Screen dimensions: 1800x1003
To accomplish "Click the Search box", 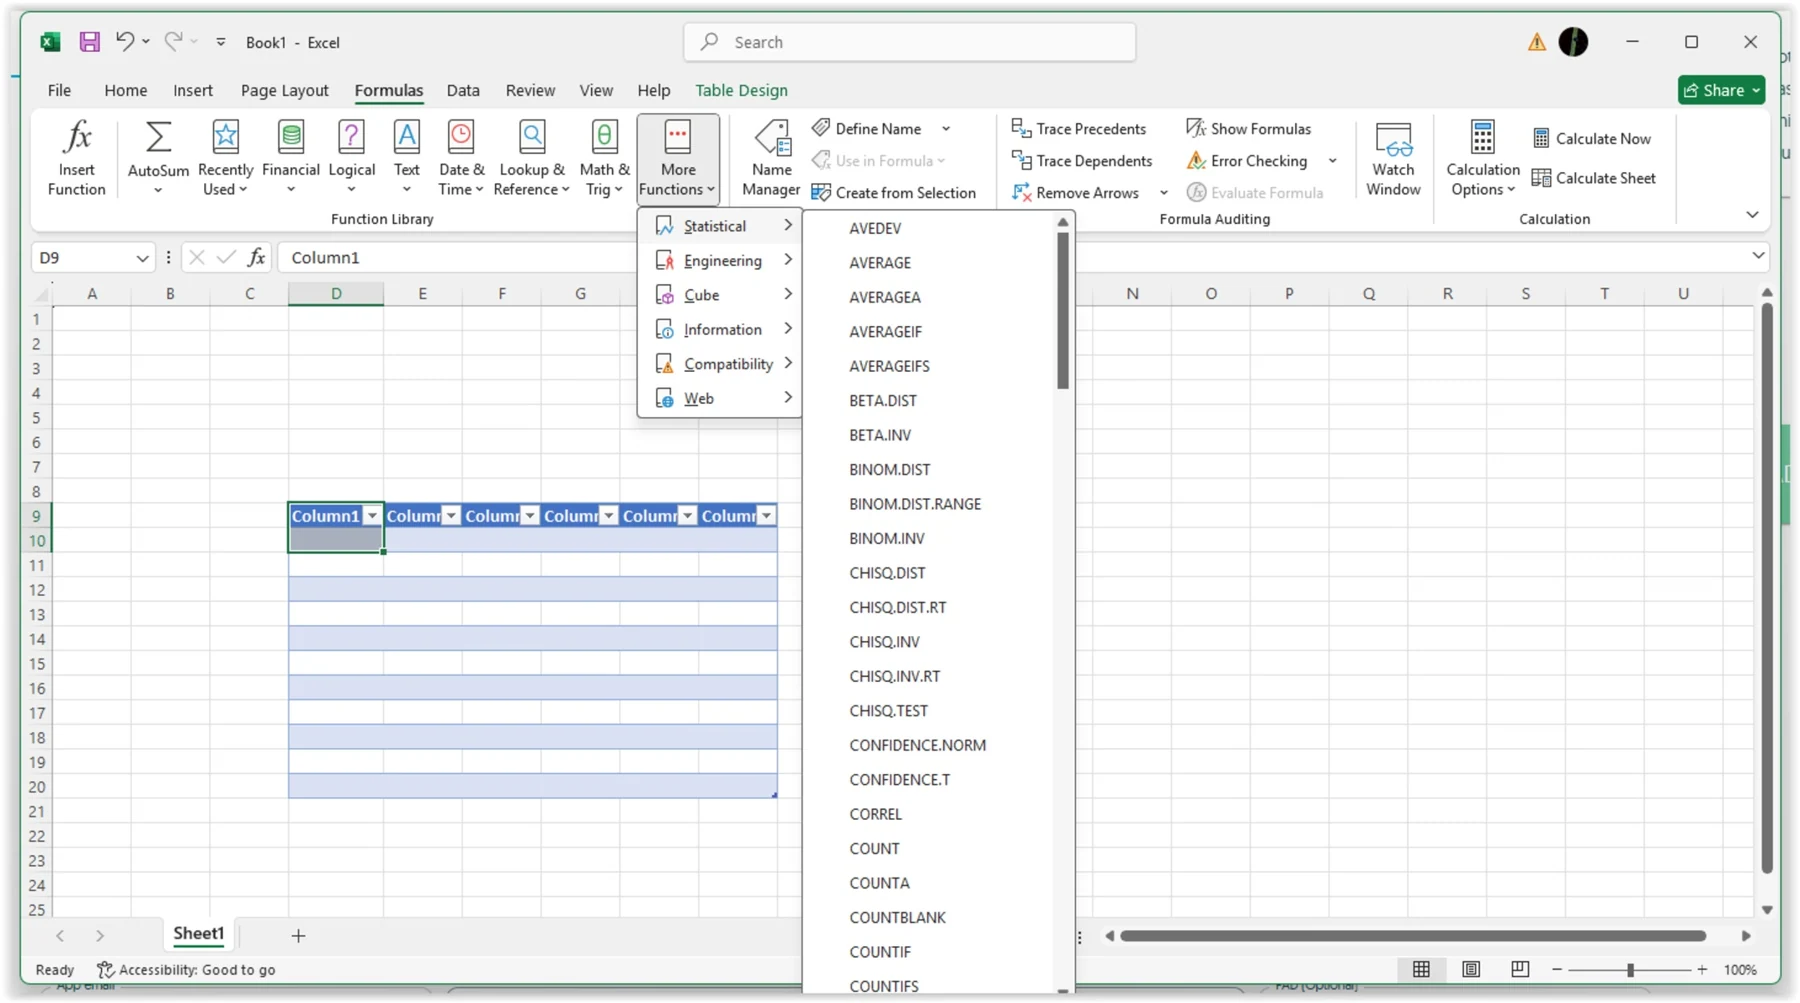I will click(910, 42).
